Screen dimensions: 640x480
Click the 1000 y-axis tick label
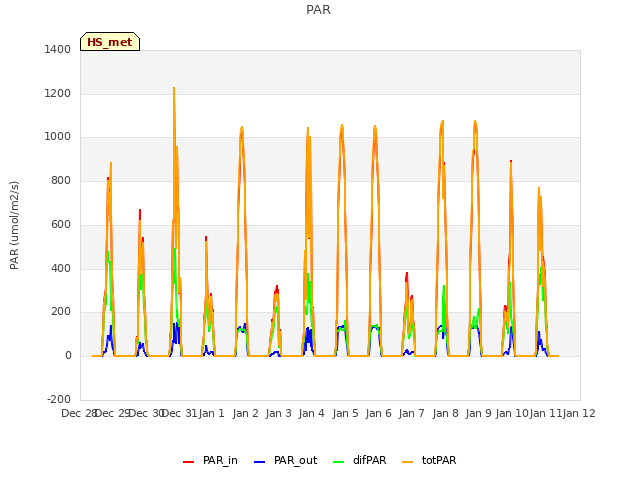[58, 137]
